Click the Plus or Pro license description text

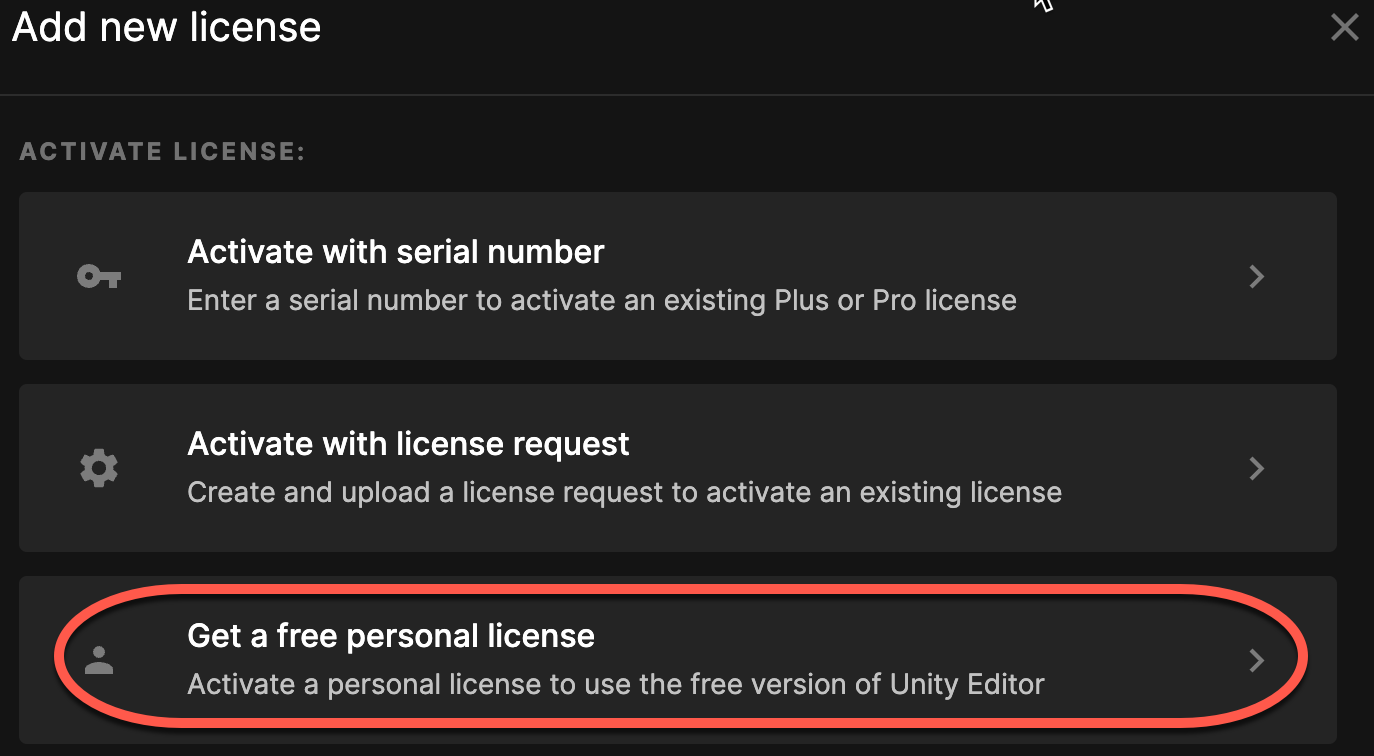point(601,299)
